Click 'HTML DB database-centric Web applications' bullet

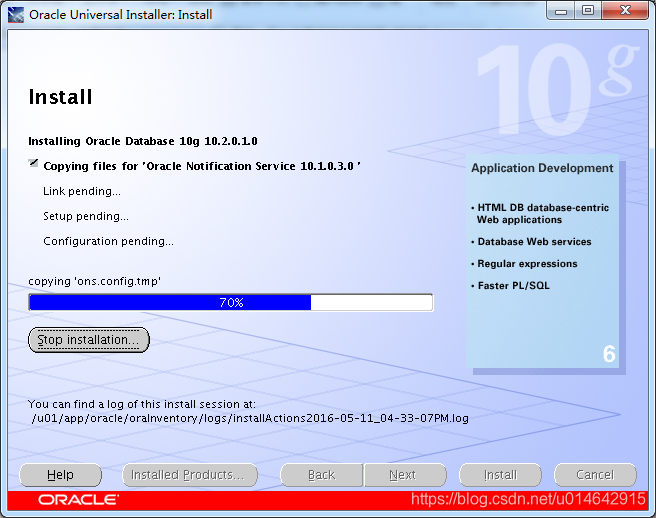click(540, 214)
